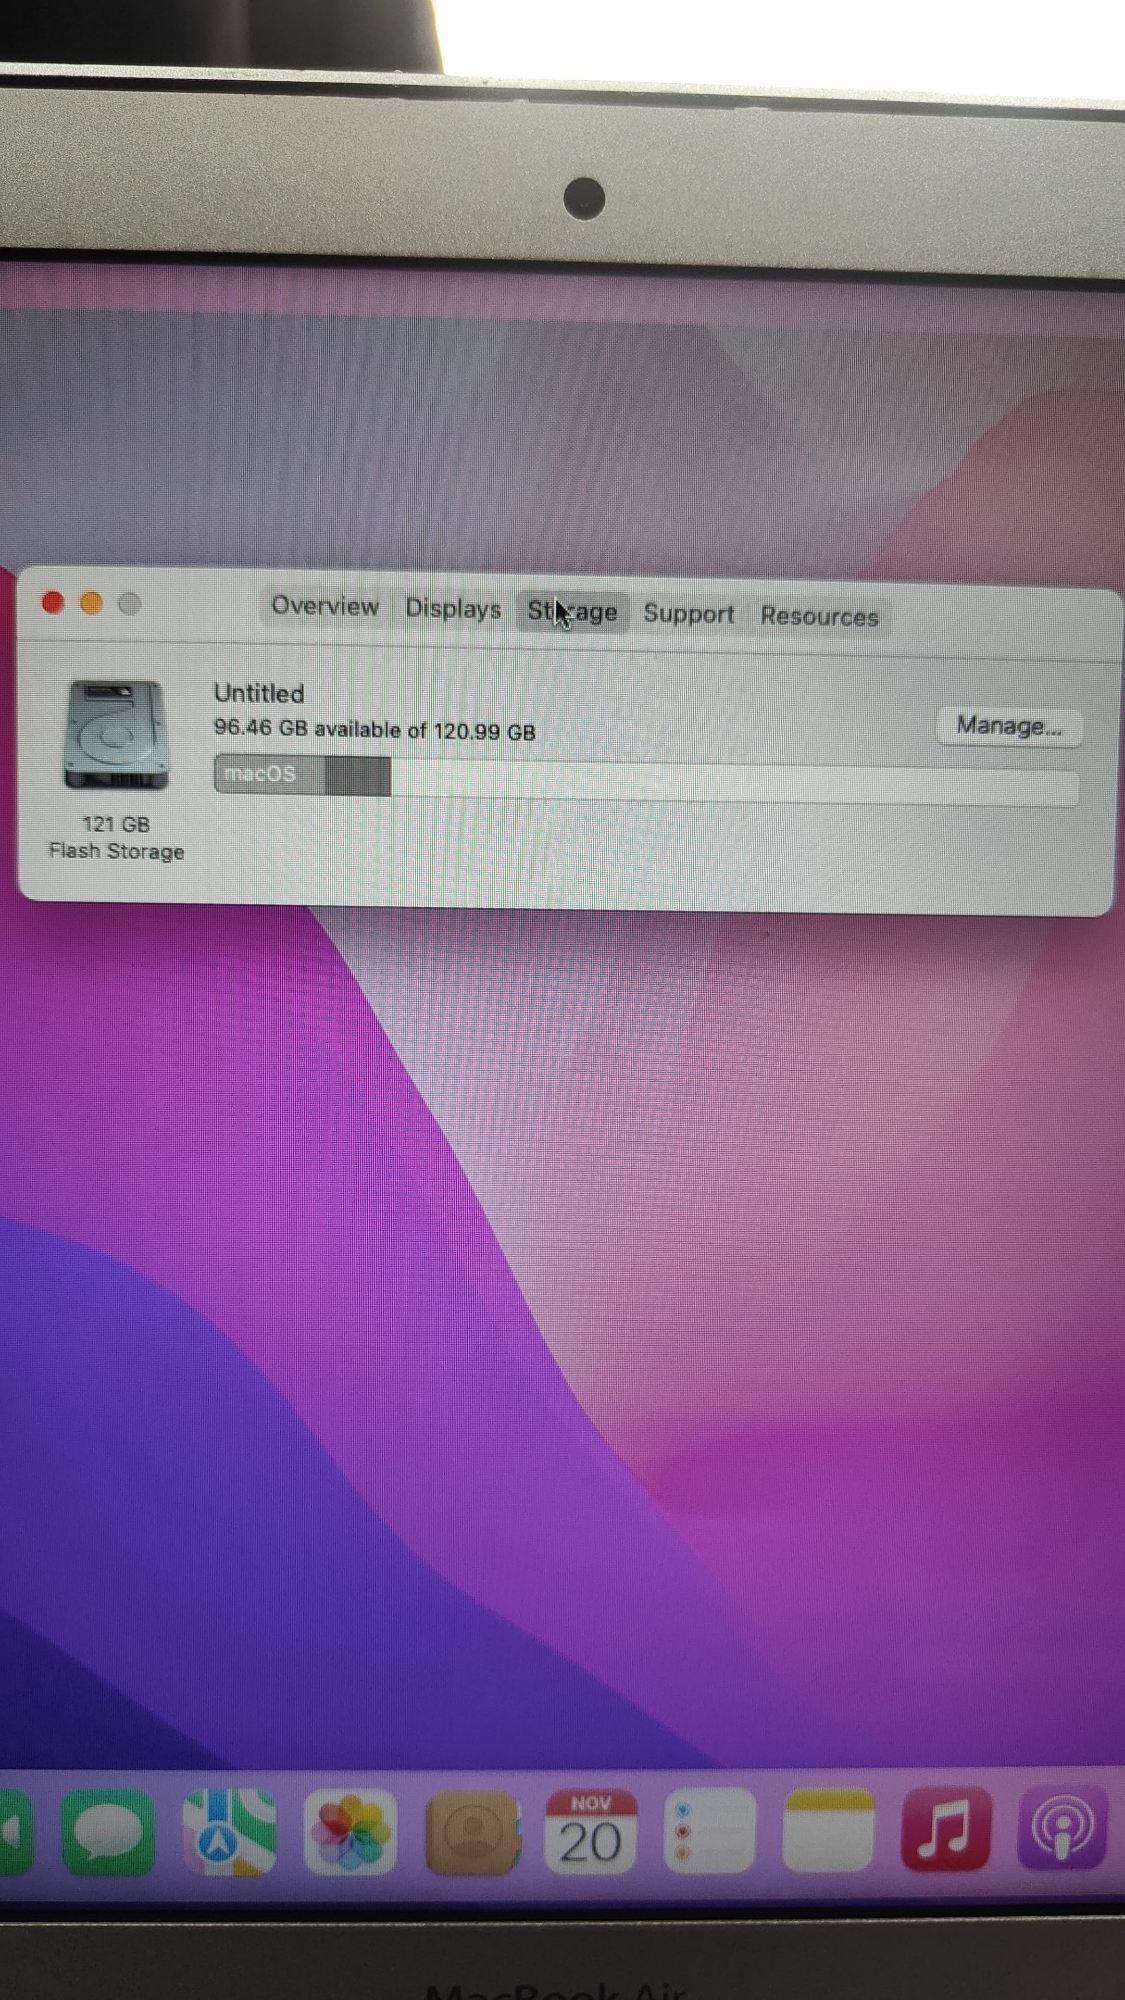The image size is (1125, 2000).
Task: Close the About This Mac window
Action: pyautogui.click(x=53, y=602)
